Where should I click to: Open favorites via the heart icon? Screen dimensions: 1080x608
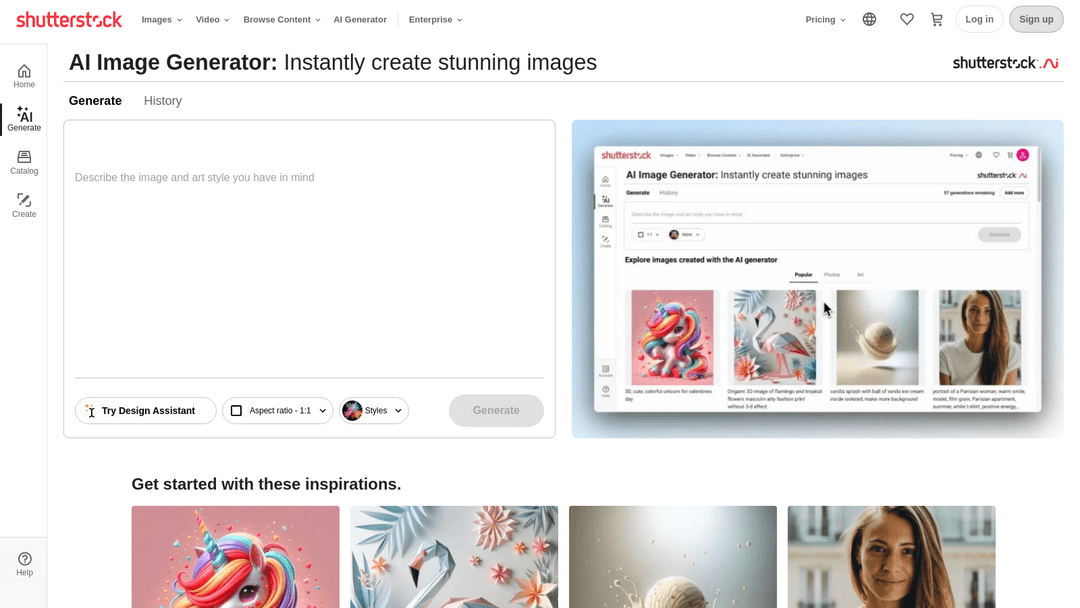(906, 19)
